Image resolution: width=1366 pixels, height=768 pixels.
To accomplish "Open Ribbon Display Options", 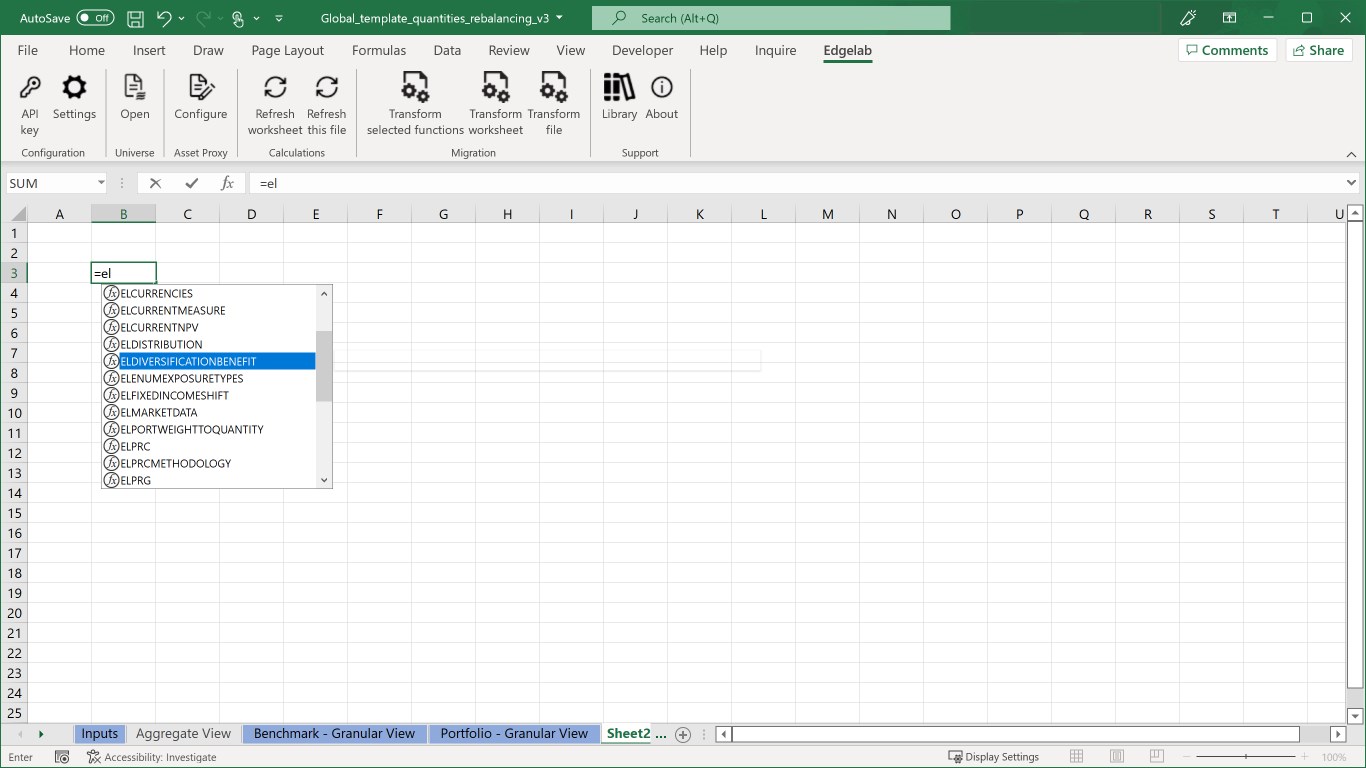I will pos(1230,18).
